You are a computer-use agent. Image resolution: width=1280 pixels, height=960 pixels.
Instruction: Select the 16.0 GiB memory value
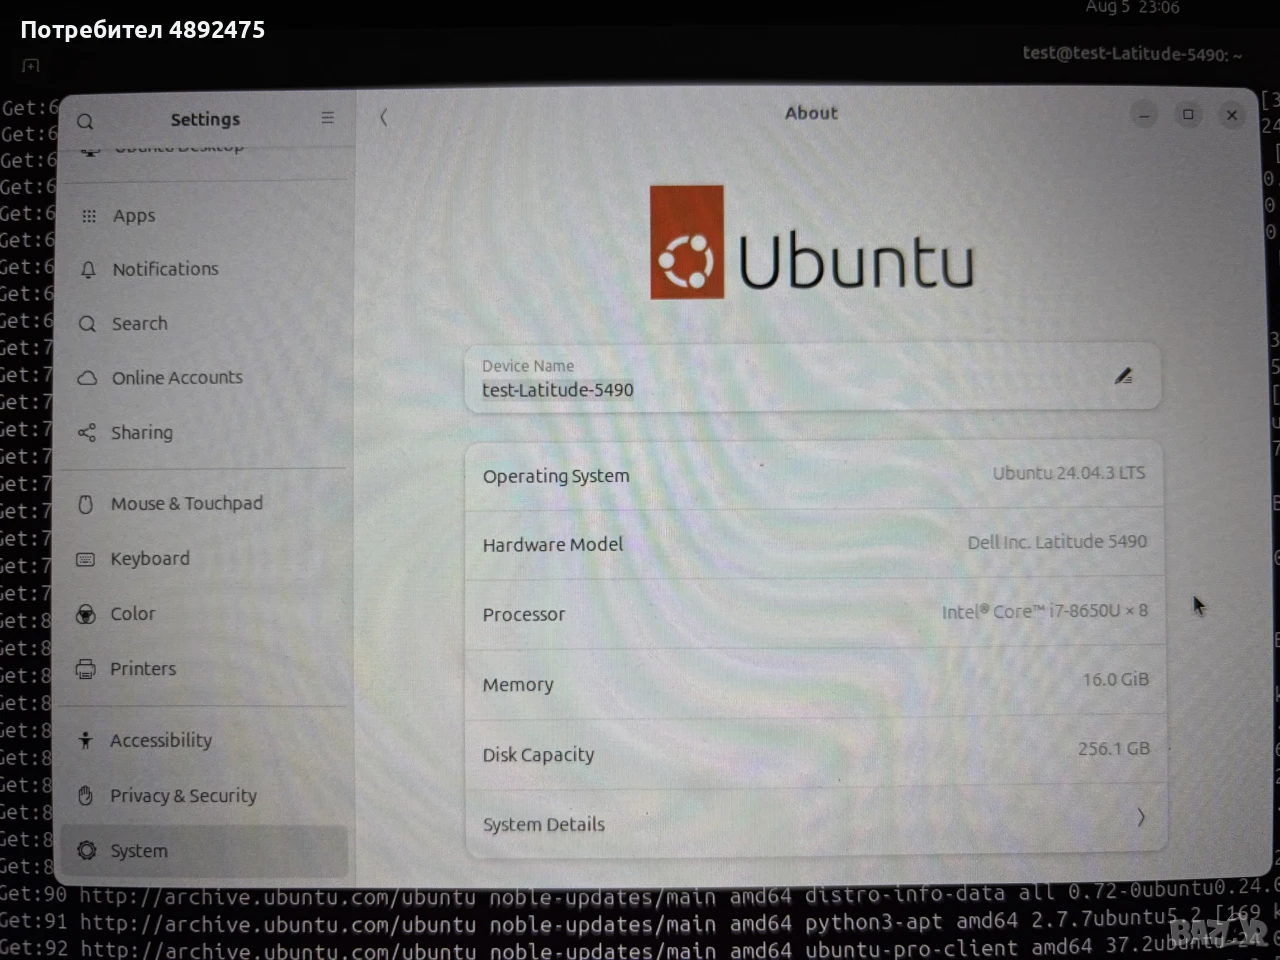(x=1116, y=680)
